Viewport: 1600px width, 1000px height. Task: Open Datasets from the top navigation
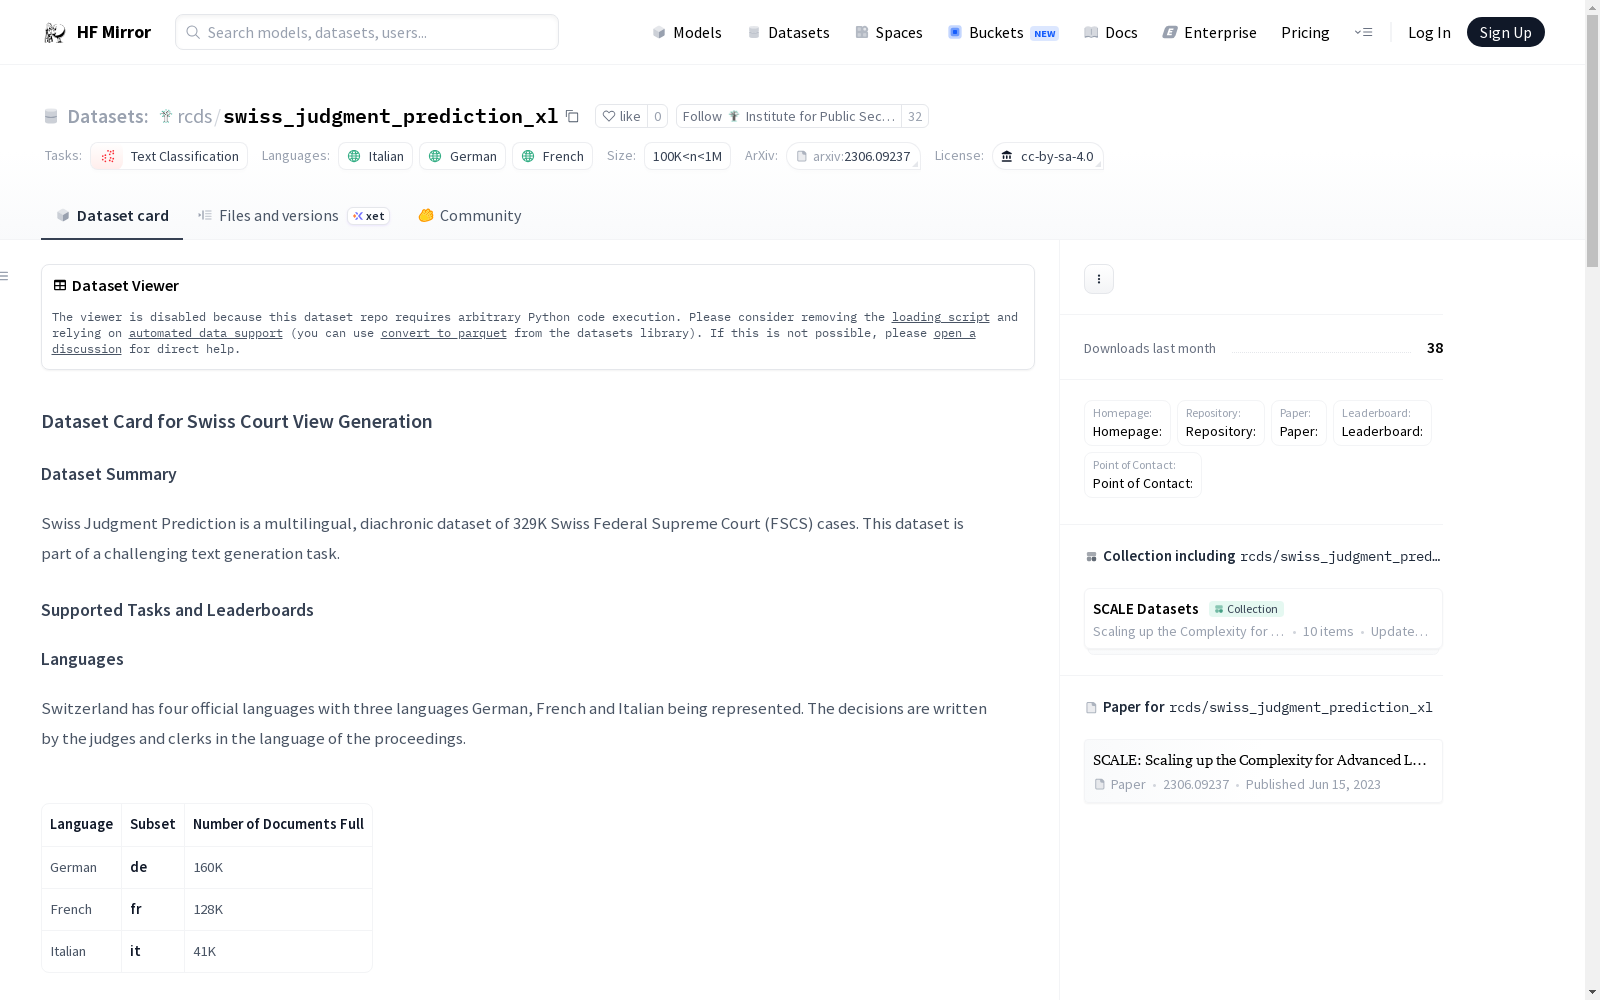[789, 33]
